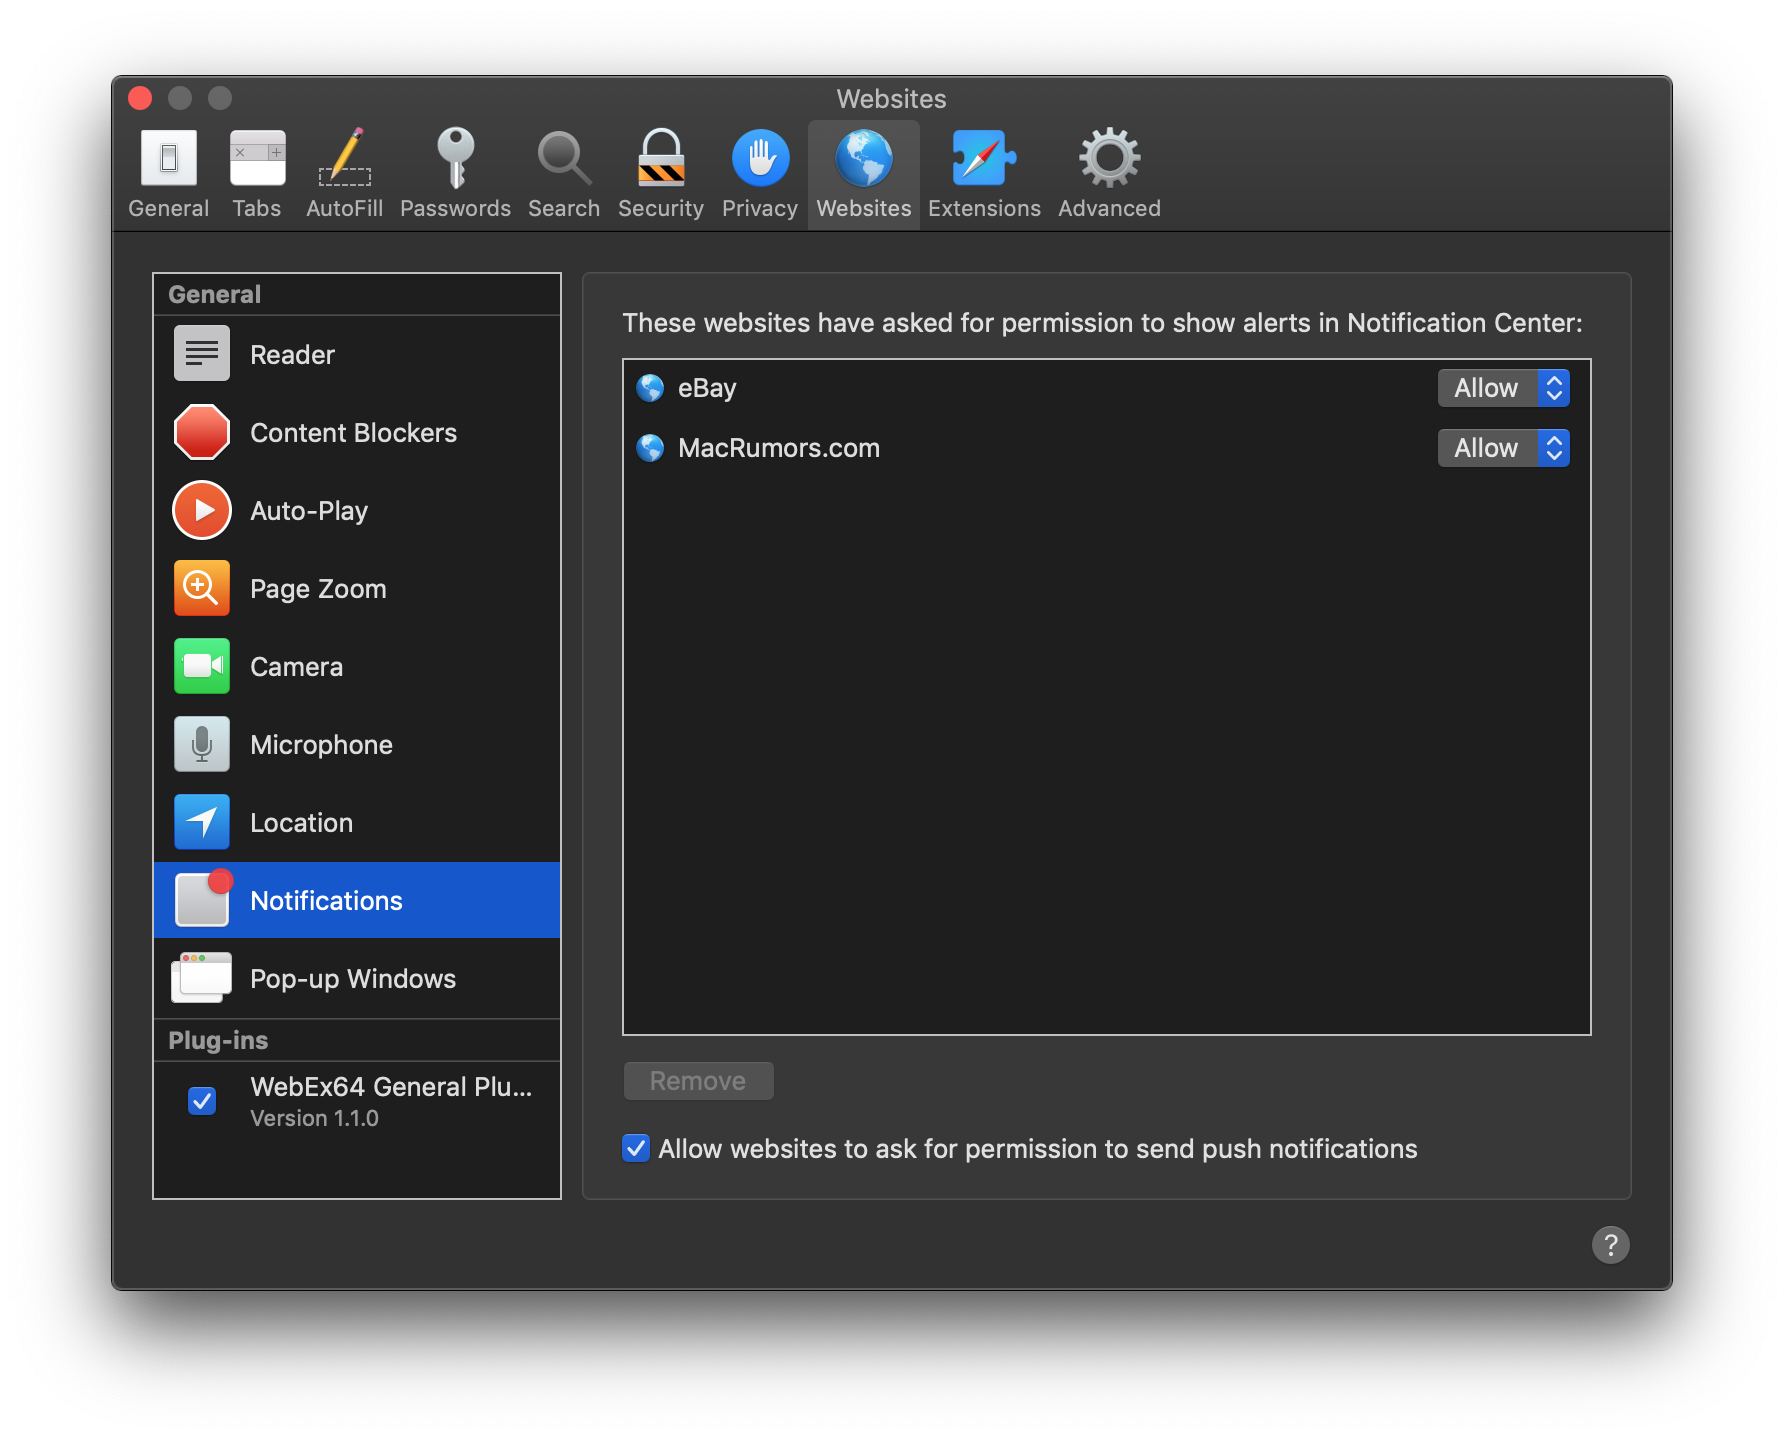Screen dimensions: 1784x1438
Task: Open the Extensions puzzle icon
Action: click(x=984, y=158)
